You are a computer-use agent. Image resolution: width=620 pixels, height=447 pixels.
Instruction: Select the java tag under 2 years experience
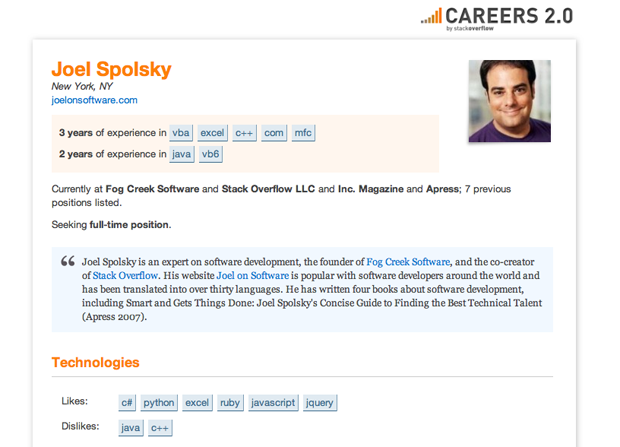[182, 155]
